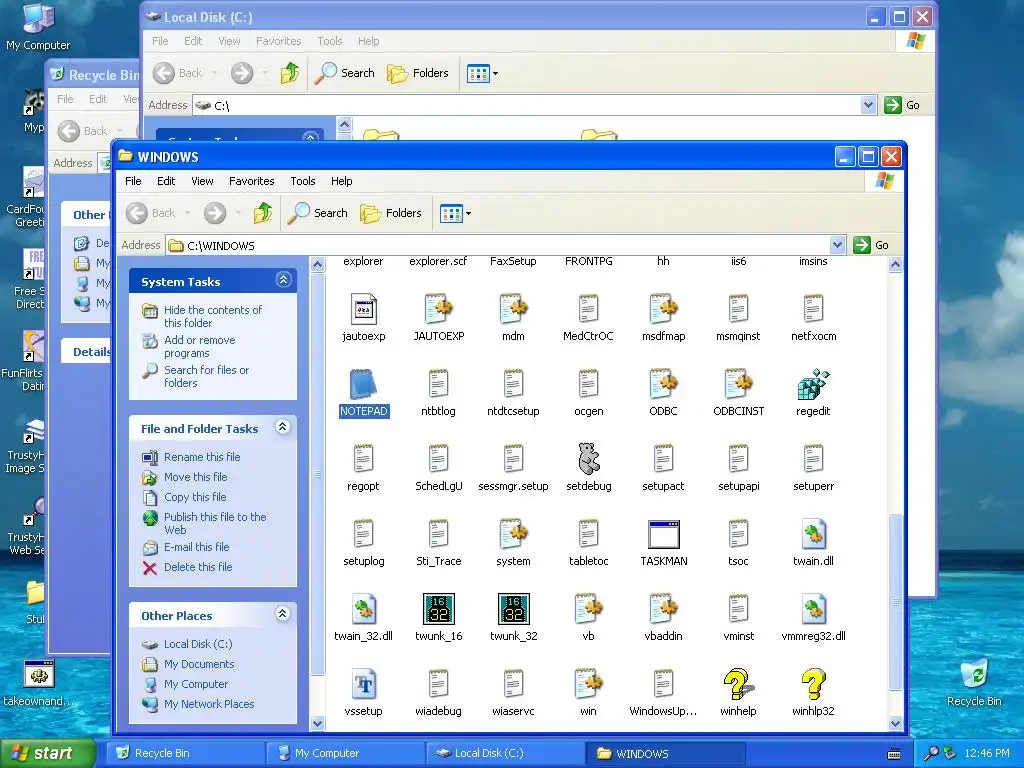Click Hide the contents of this folder

(x=213, y=316)
